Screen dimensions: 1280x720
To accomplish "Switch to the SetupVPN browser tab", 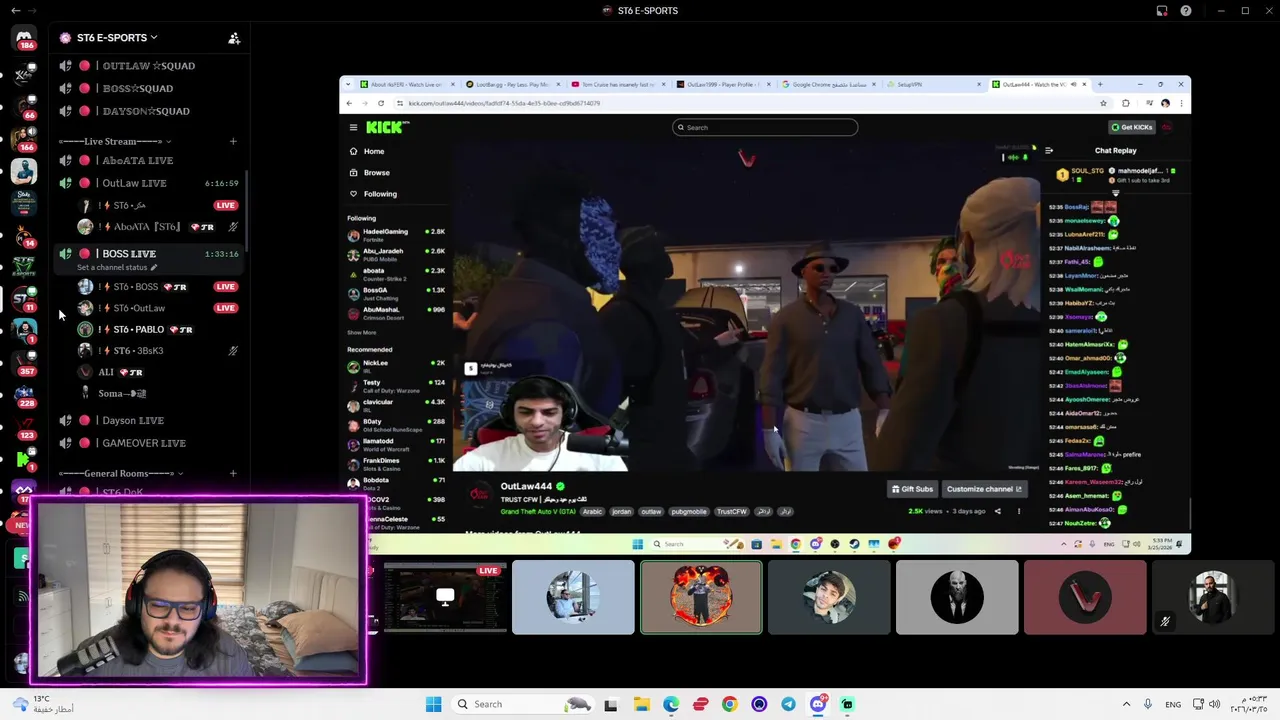I will [933, 85].
